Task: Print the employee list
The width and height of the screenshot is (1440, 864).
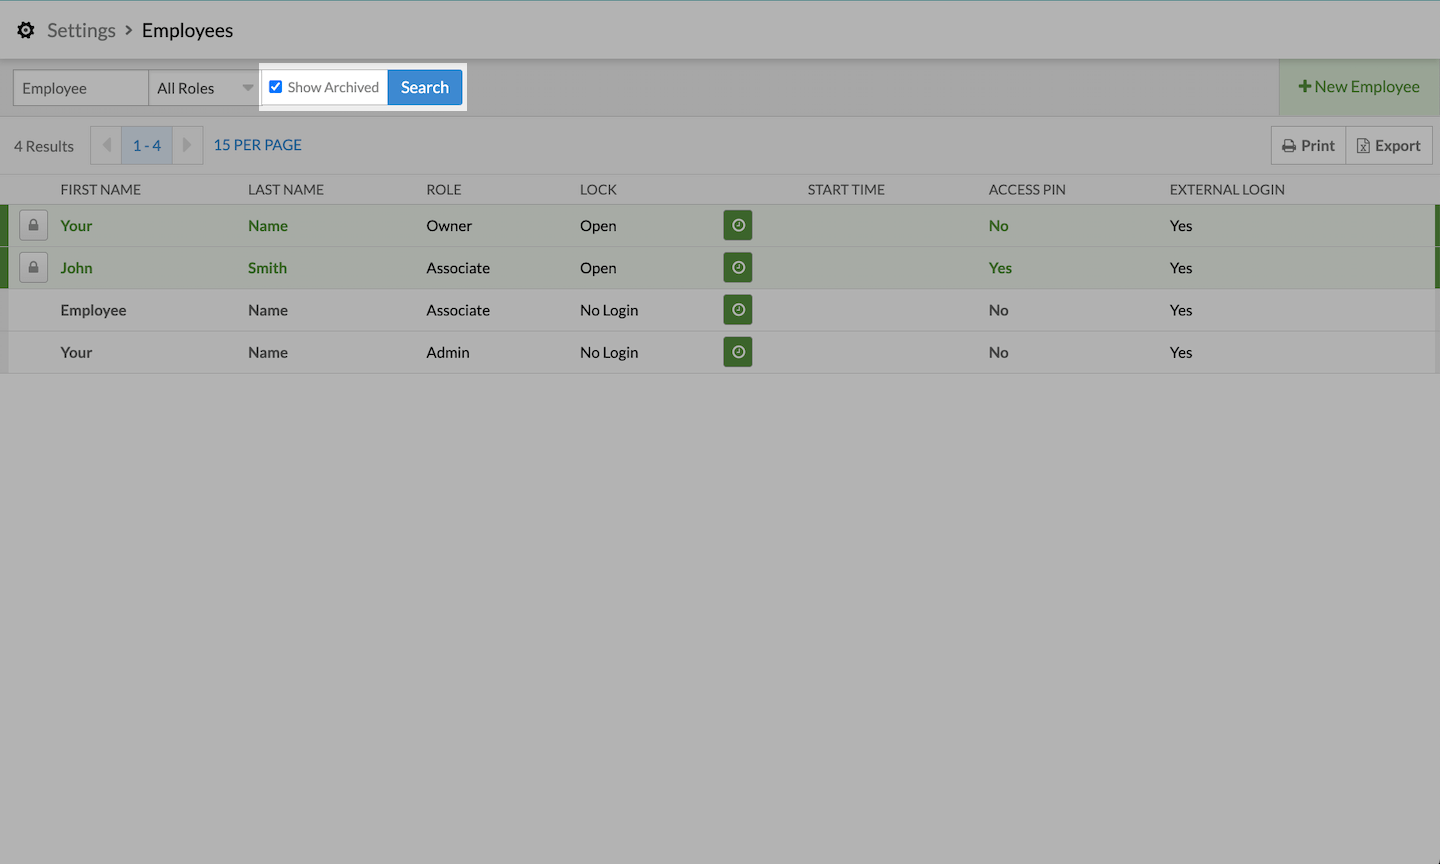Action: 1308,146
